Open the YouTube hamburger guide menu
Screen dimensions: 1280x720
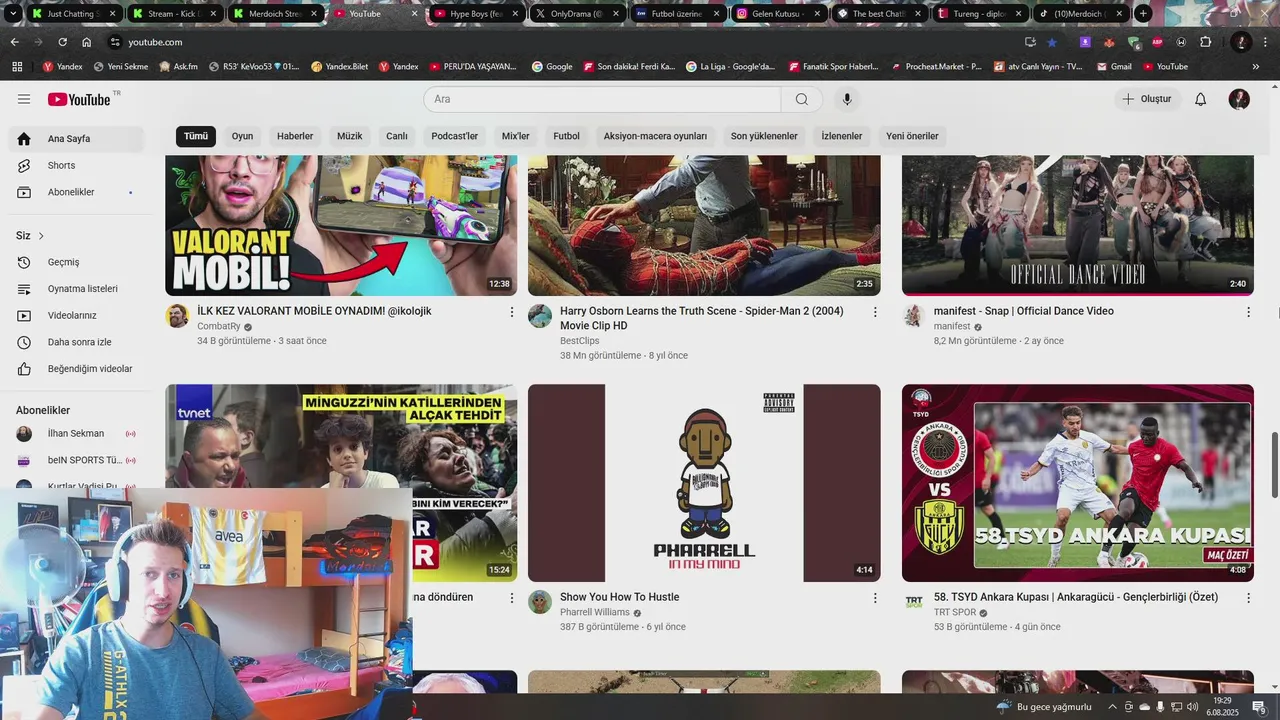tap(24, 99)
